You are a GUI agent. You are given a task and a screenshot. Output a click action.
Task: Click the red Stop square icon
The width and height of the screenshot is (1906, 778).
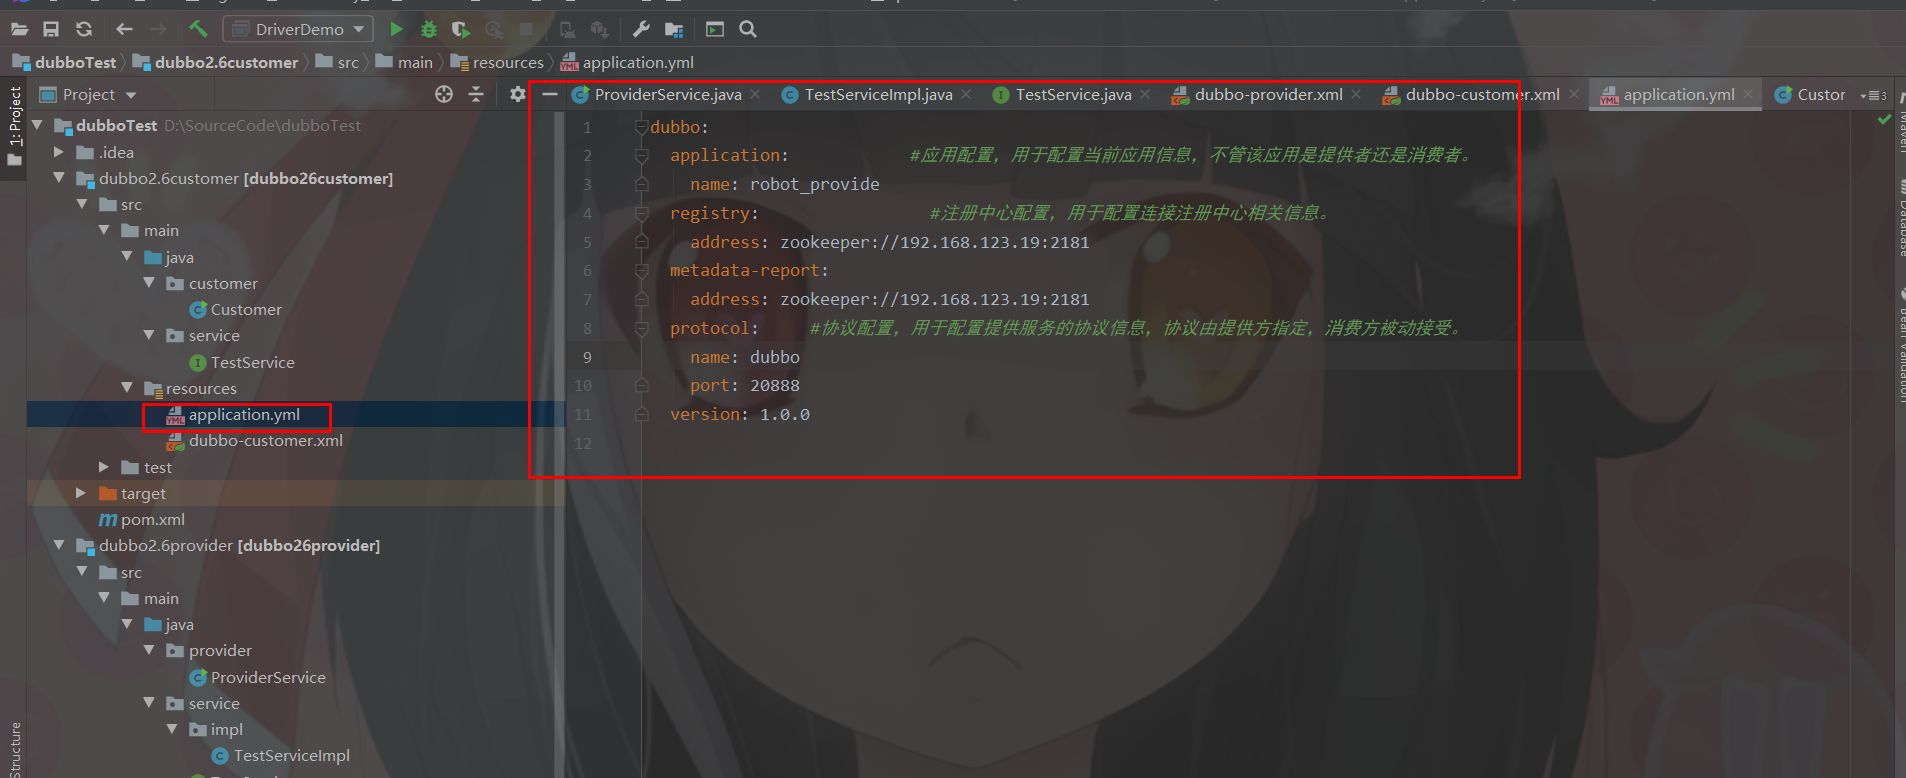click(x=526, y=29)
